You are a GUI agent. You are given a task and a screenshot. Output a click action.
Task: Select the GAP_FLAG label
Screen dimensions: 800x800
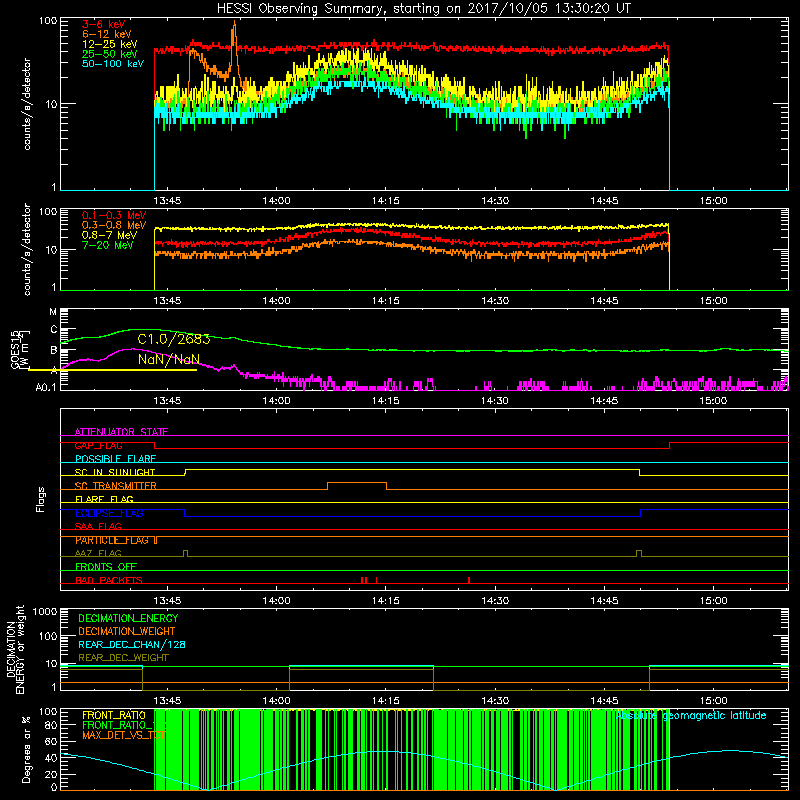coord(98,445)
